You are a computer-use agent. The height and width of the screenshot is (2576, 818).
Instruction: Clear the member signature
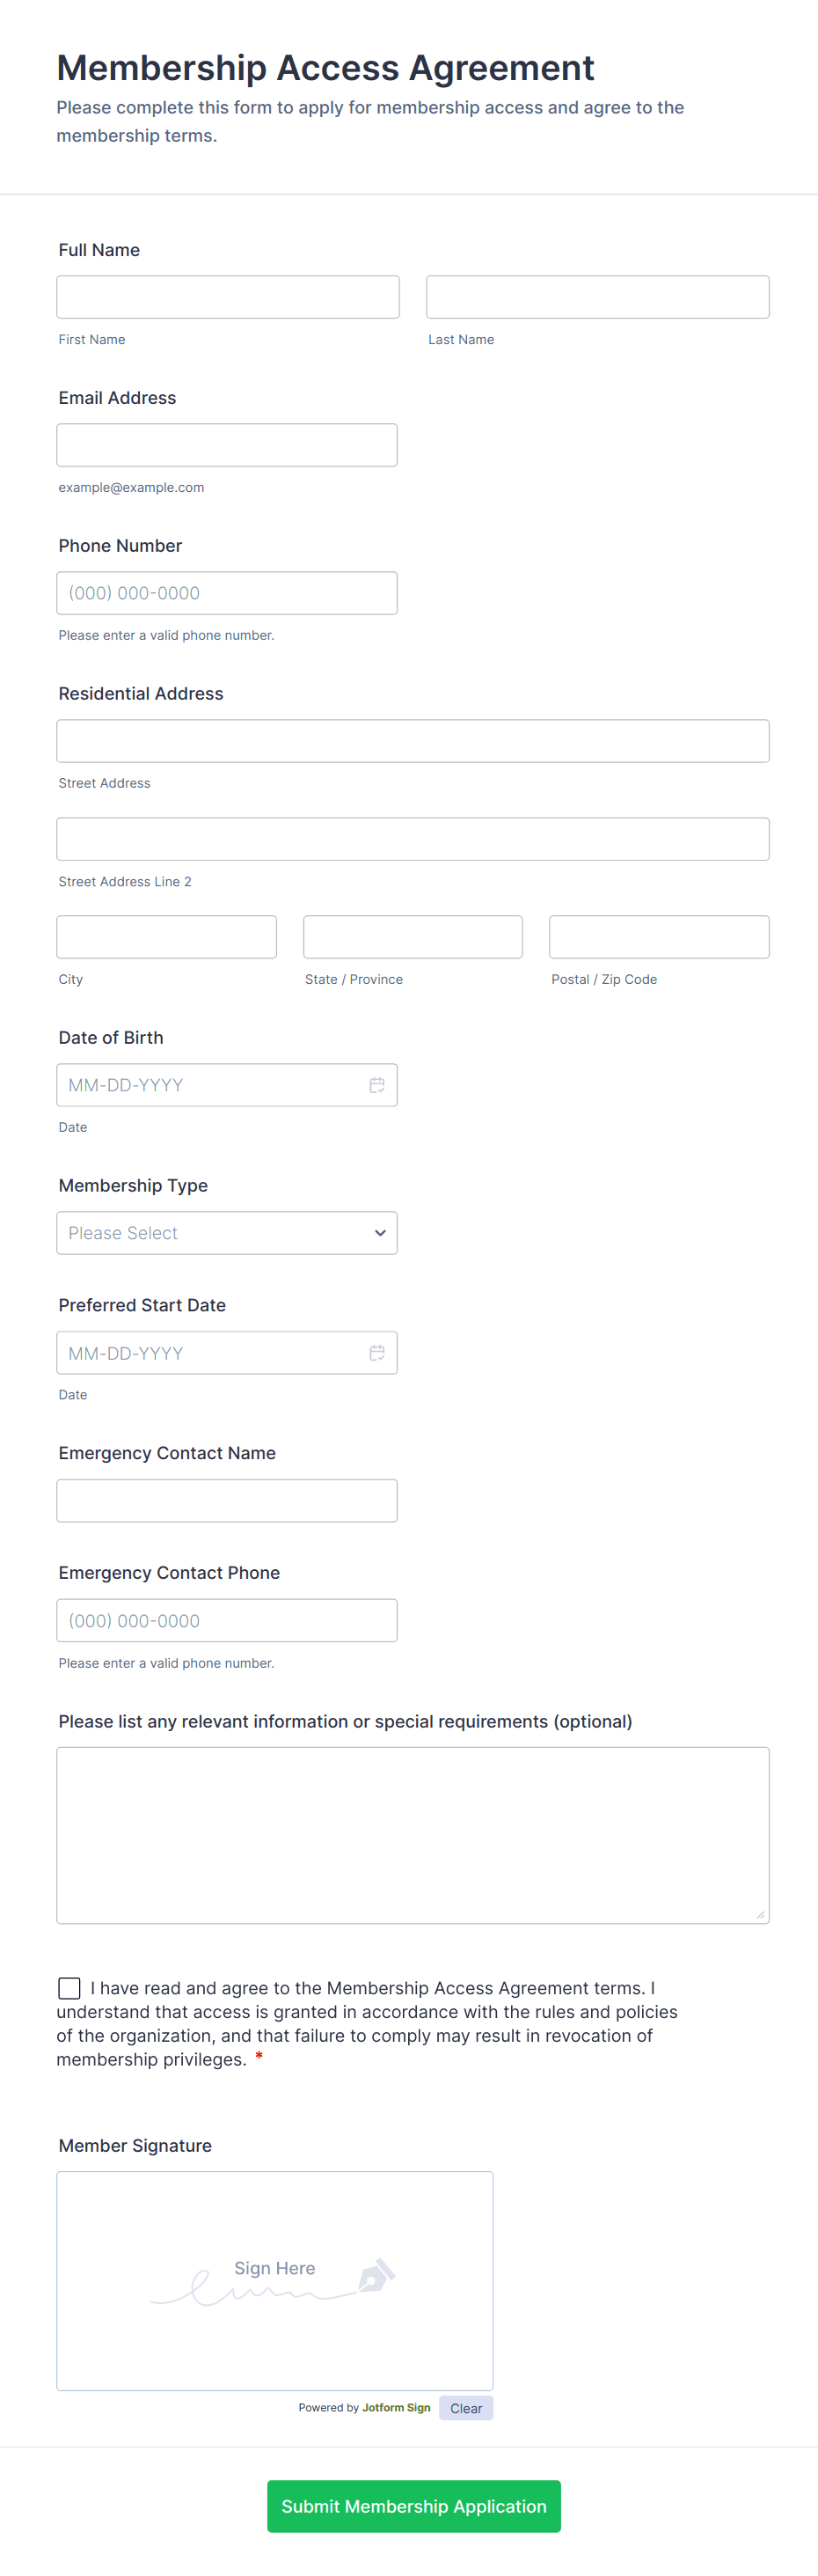466,2408
